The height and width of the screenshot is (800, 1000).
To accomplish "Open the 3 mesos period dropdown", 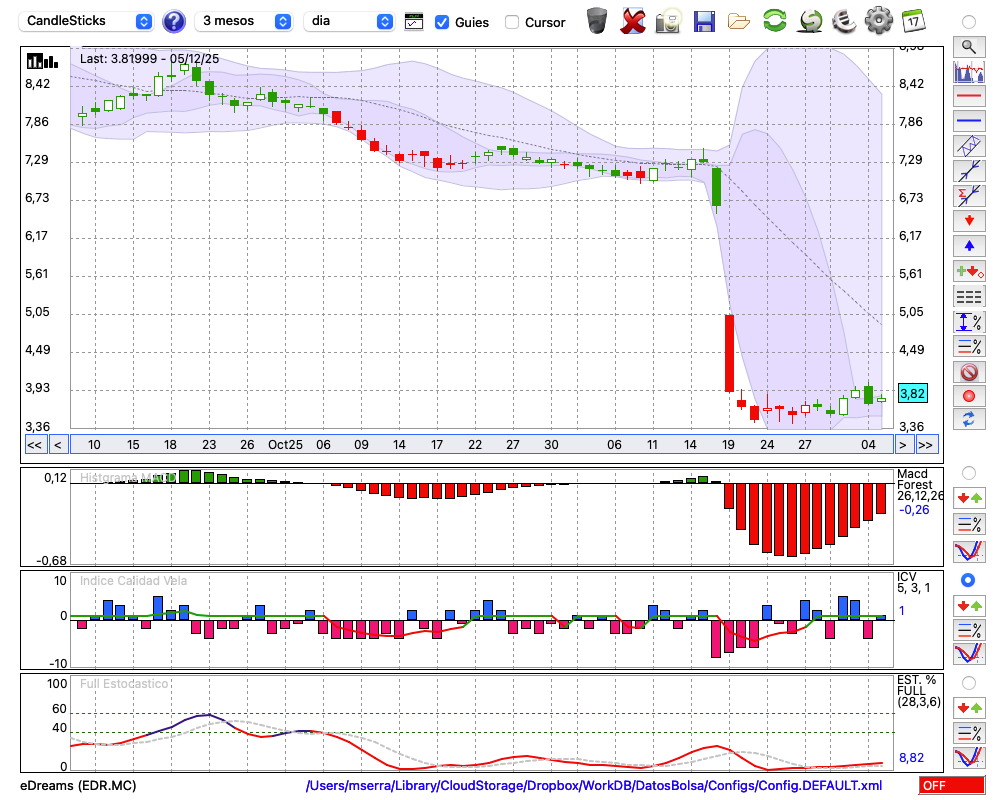I will pyautogui.click(x=244, y=21).
